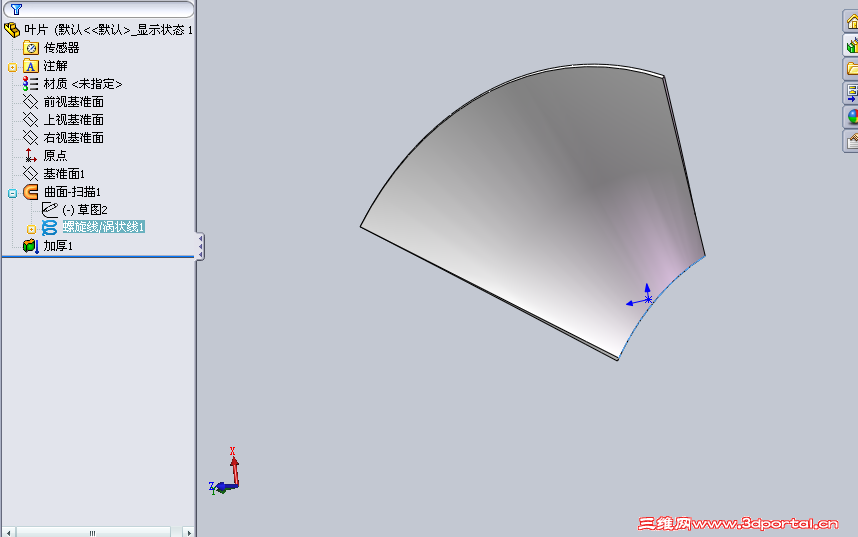The image size is (858, 537).
Task: Select the 叶片 root part name
Action: tap(36, 30)
